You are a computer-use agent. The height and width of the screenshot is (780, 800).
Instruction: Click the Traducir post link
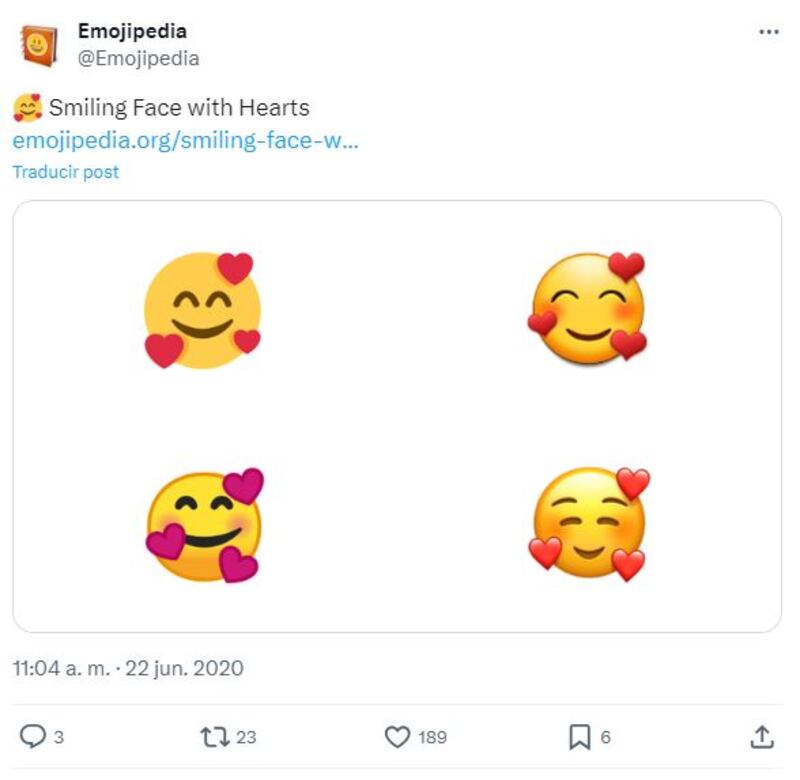66,172
